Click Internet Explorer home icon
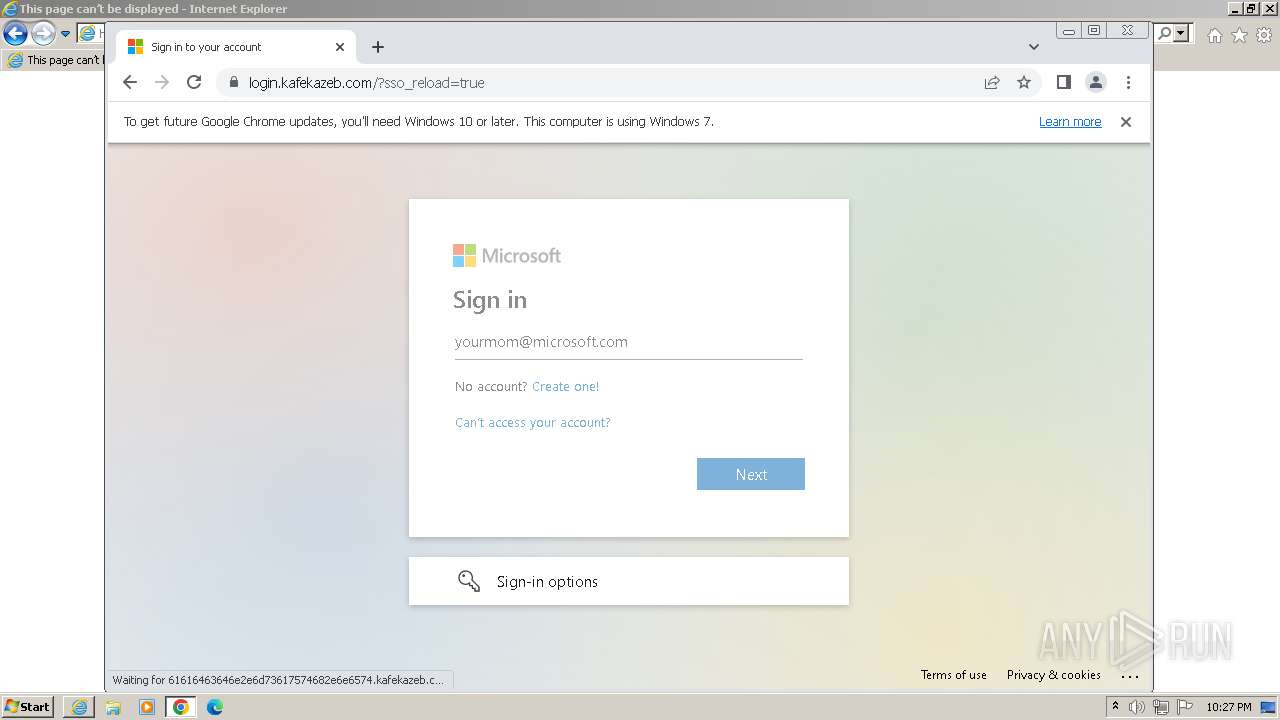Image resolution: width=1280 pixels, height=720 pixels. pos(1215,35)
